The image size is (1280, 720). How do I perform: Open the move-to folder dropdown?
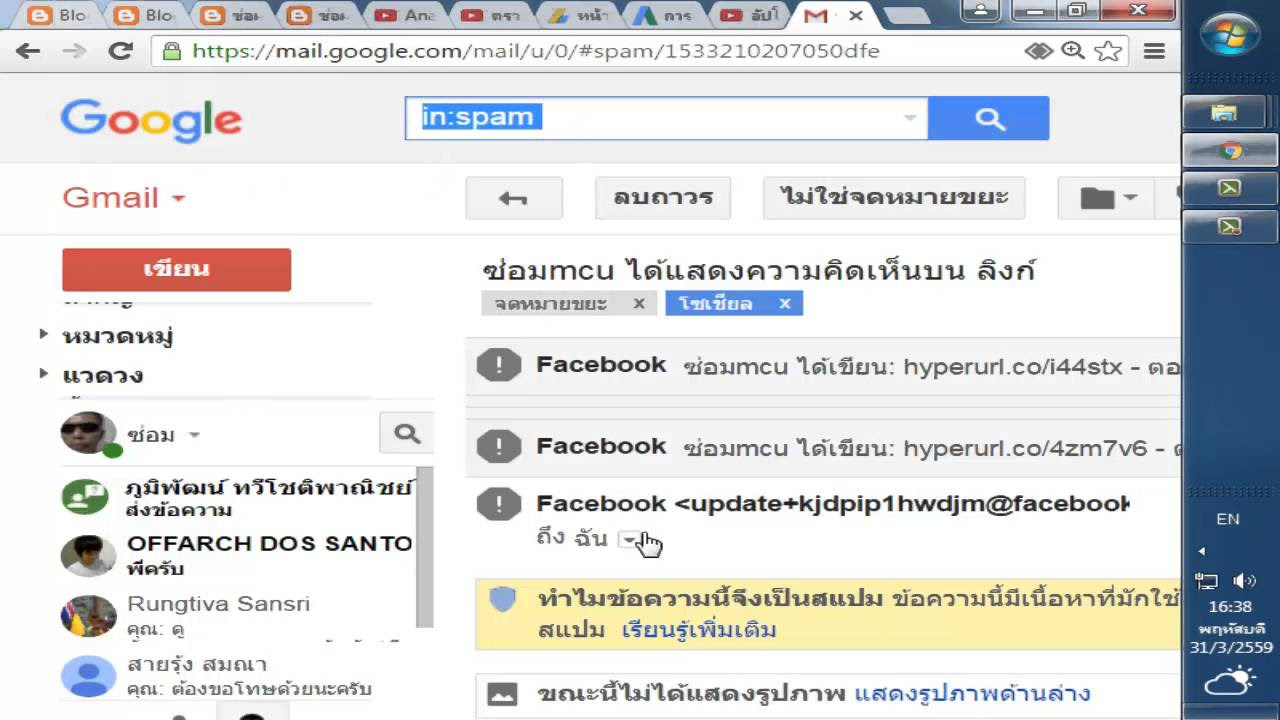pos(1107,198)
